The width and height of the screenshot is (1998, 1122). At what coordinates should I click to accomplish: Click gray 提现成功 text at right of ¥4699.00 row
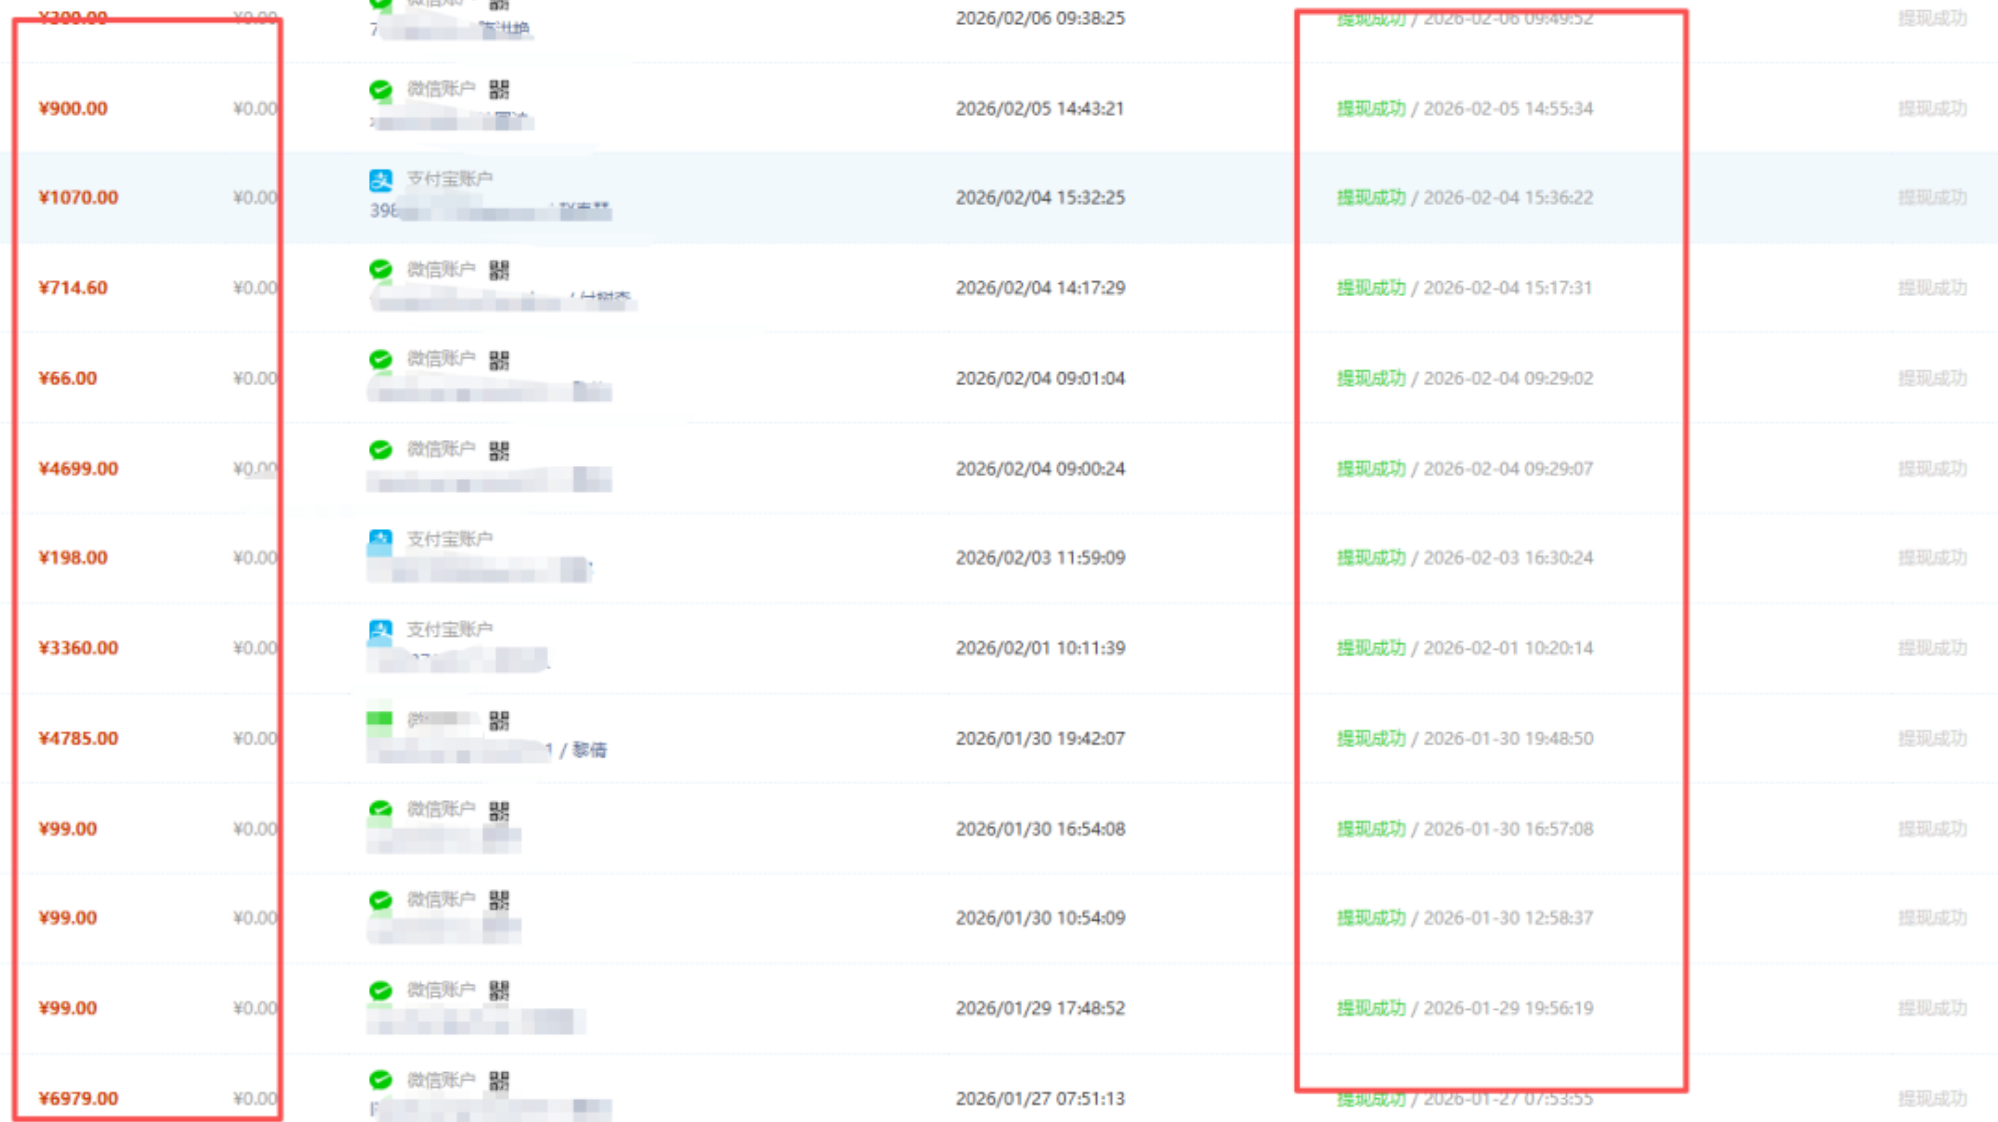(1931, 469)
